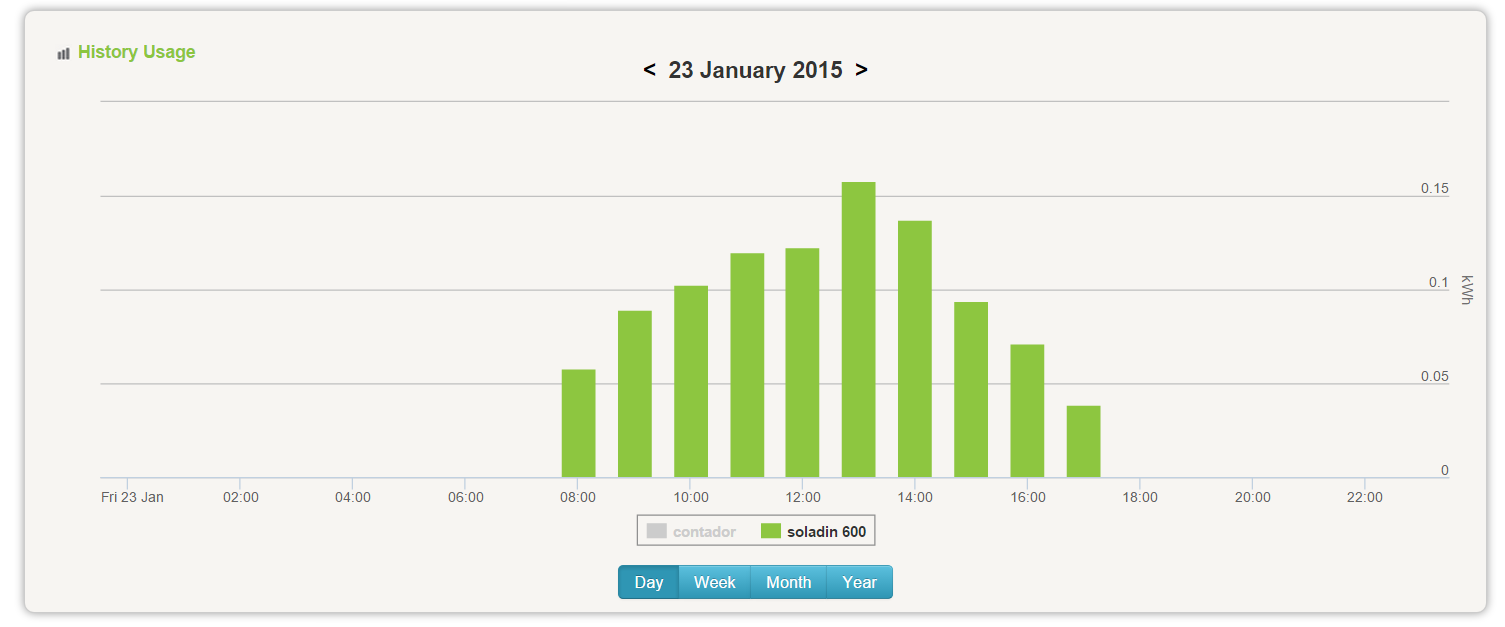Select the shortest bar at 17:00
The image size is (1505, 627).
(x=1083, y=442)
